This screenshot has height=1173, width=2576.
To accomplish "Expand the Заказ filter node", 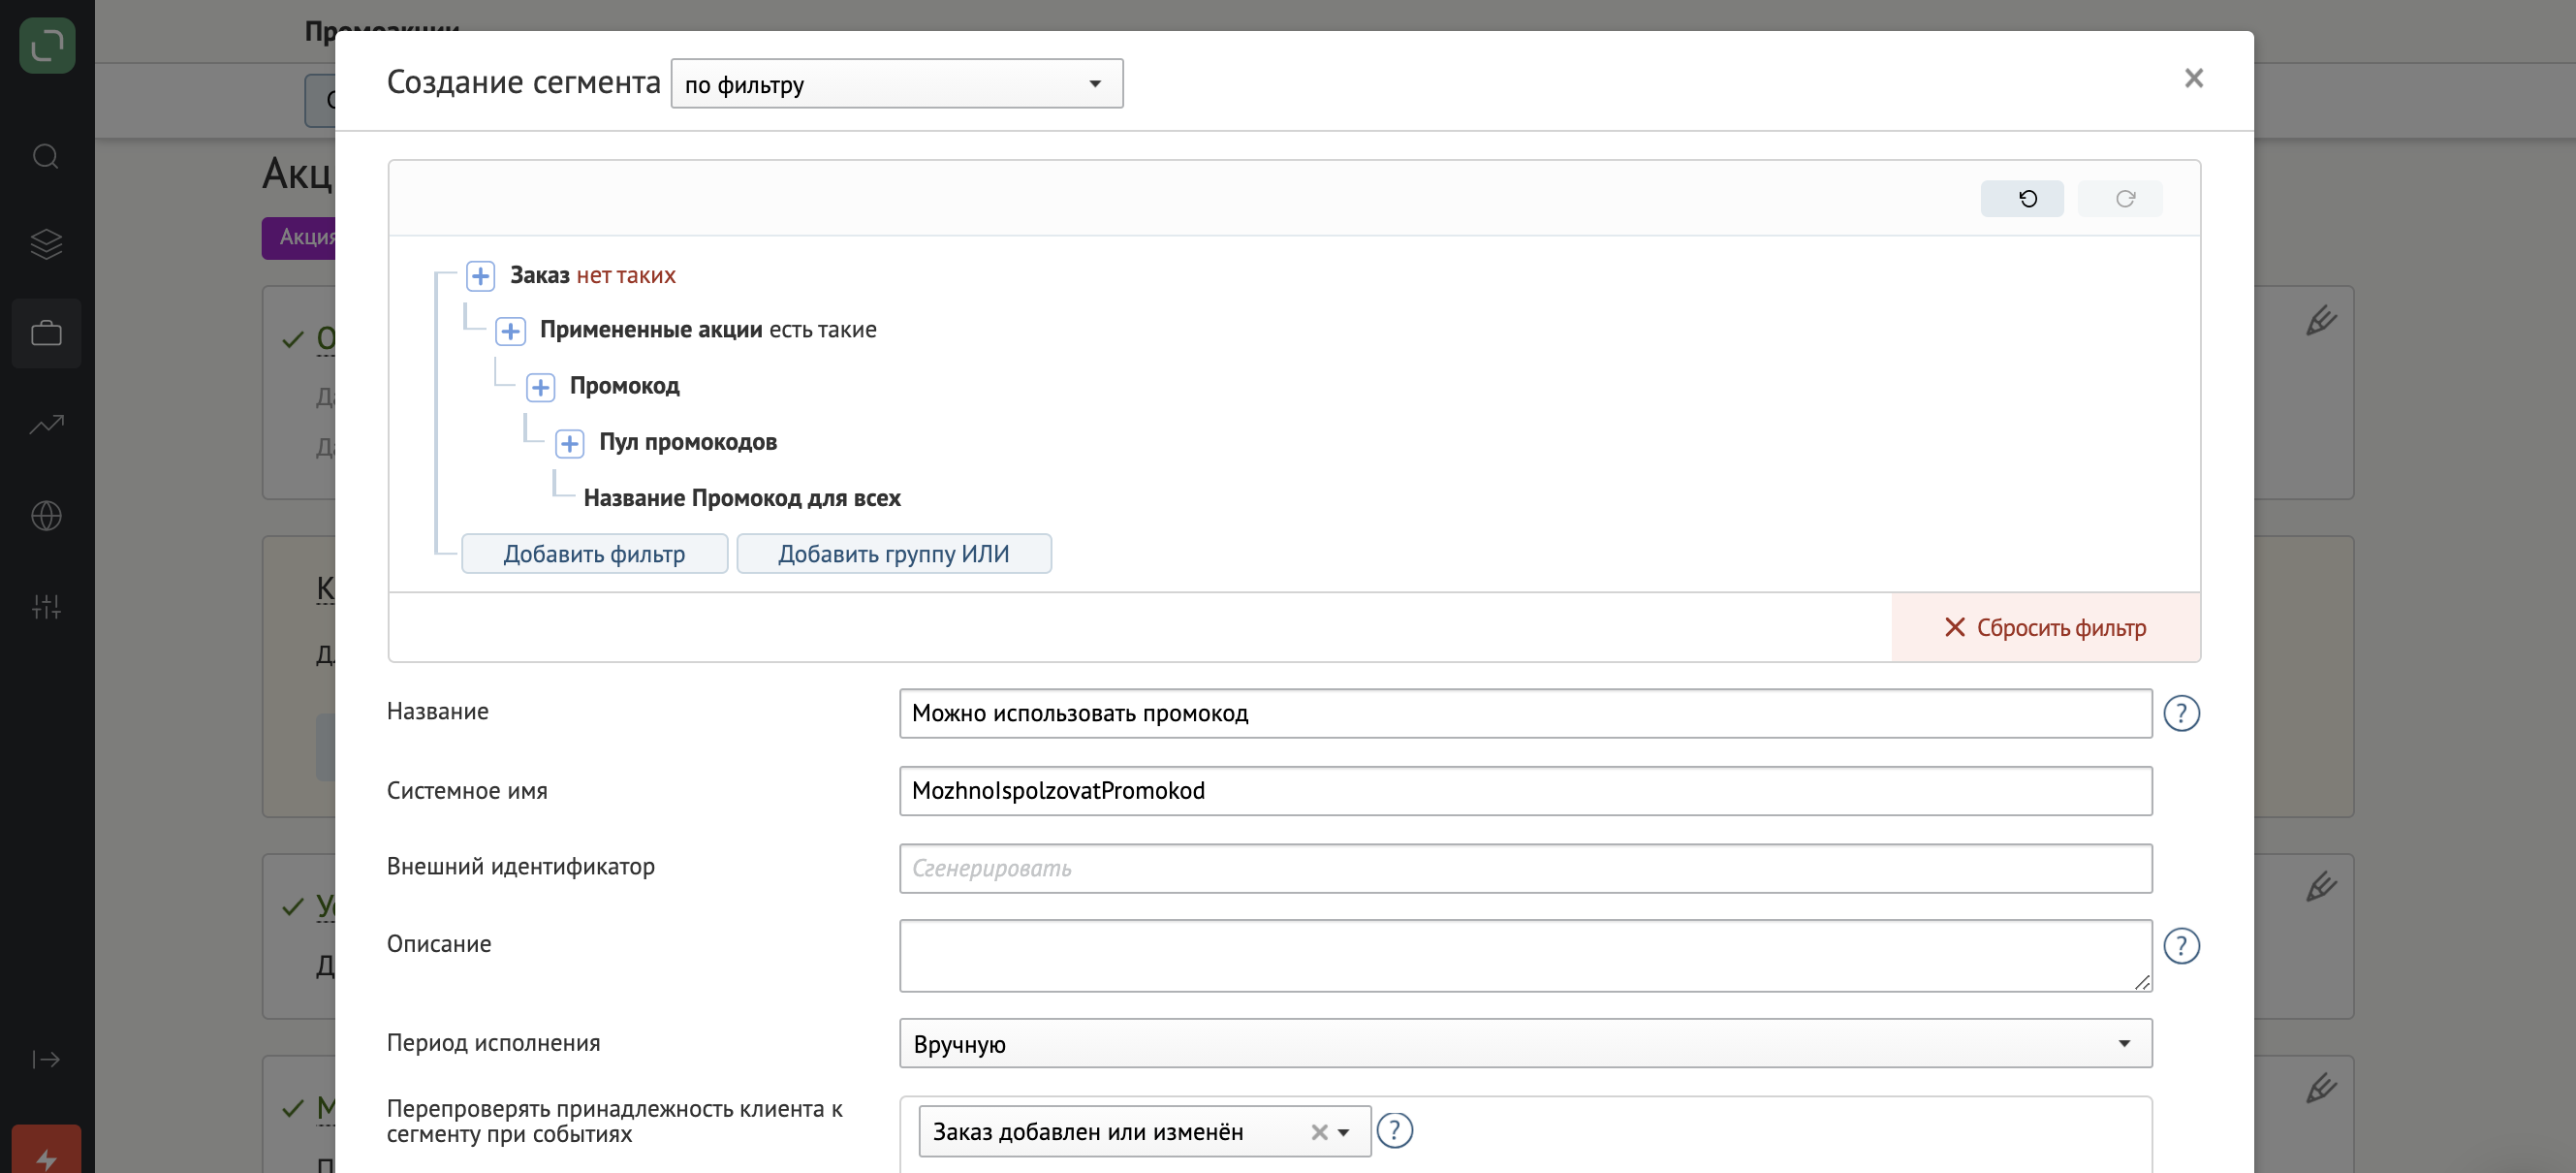I will 481,275.
